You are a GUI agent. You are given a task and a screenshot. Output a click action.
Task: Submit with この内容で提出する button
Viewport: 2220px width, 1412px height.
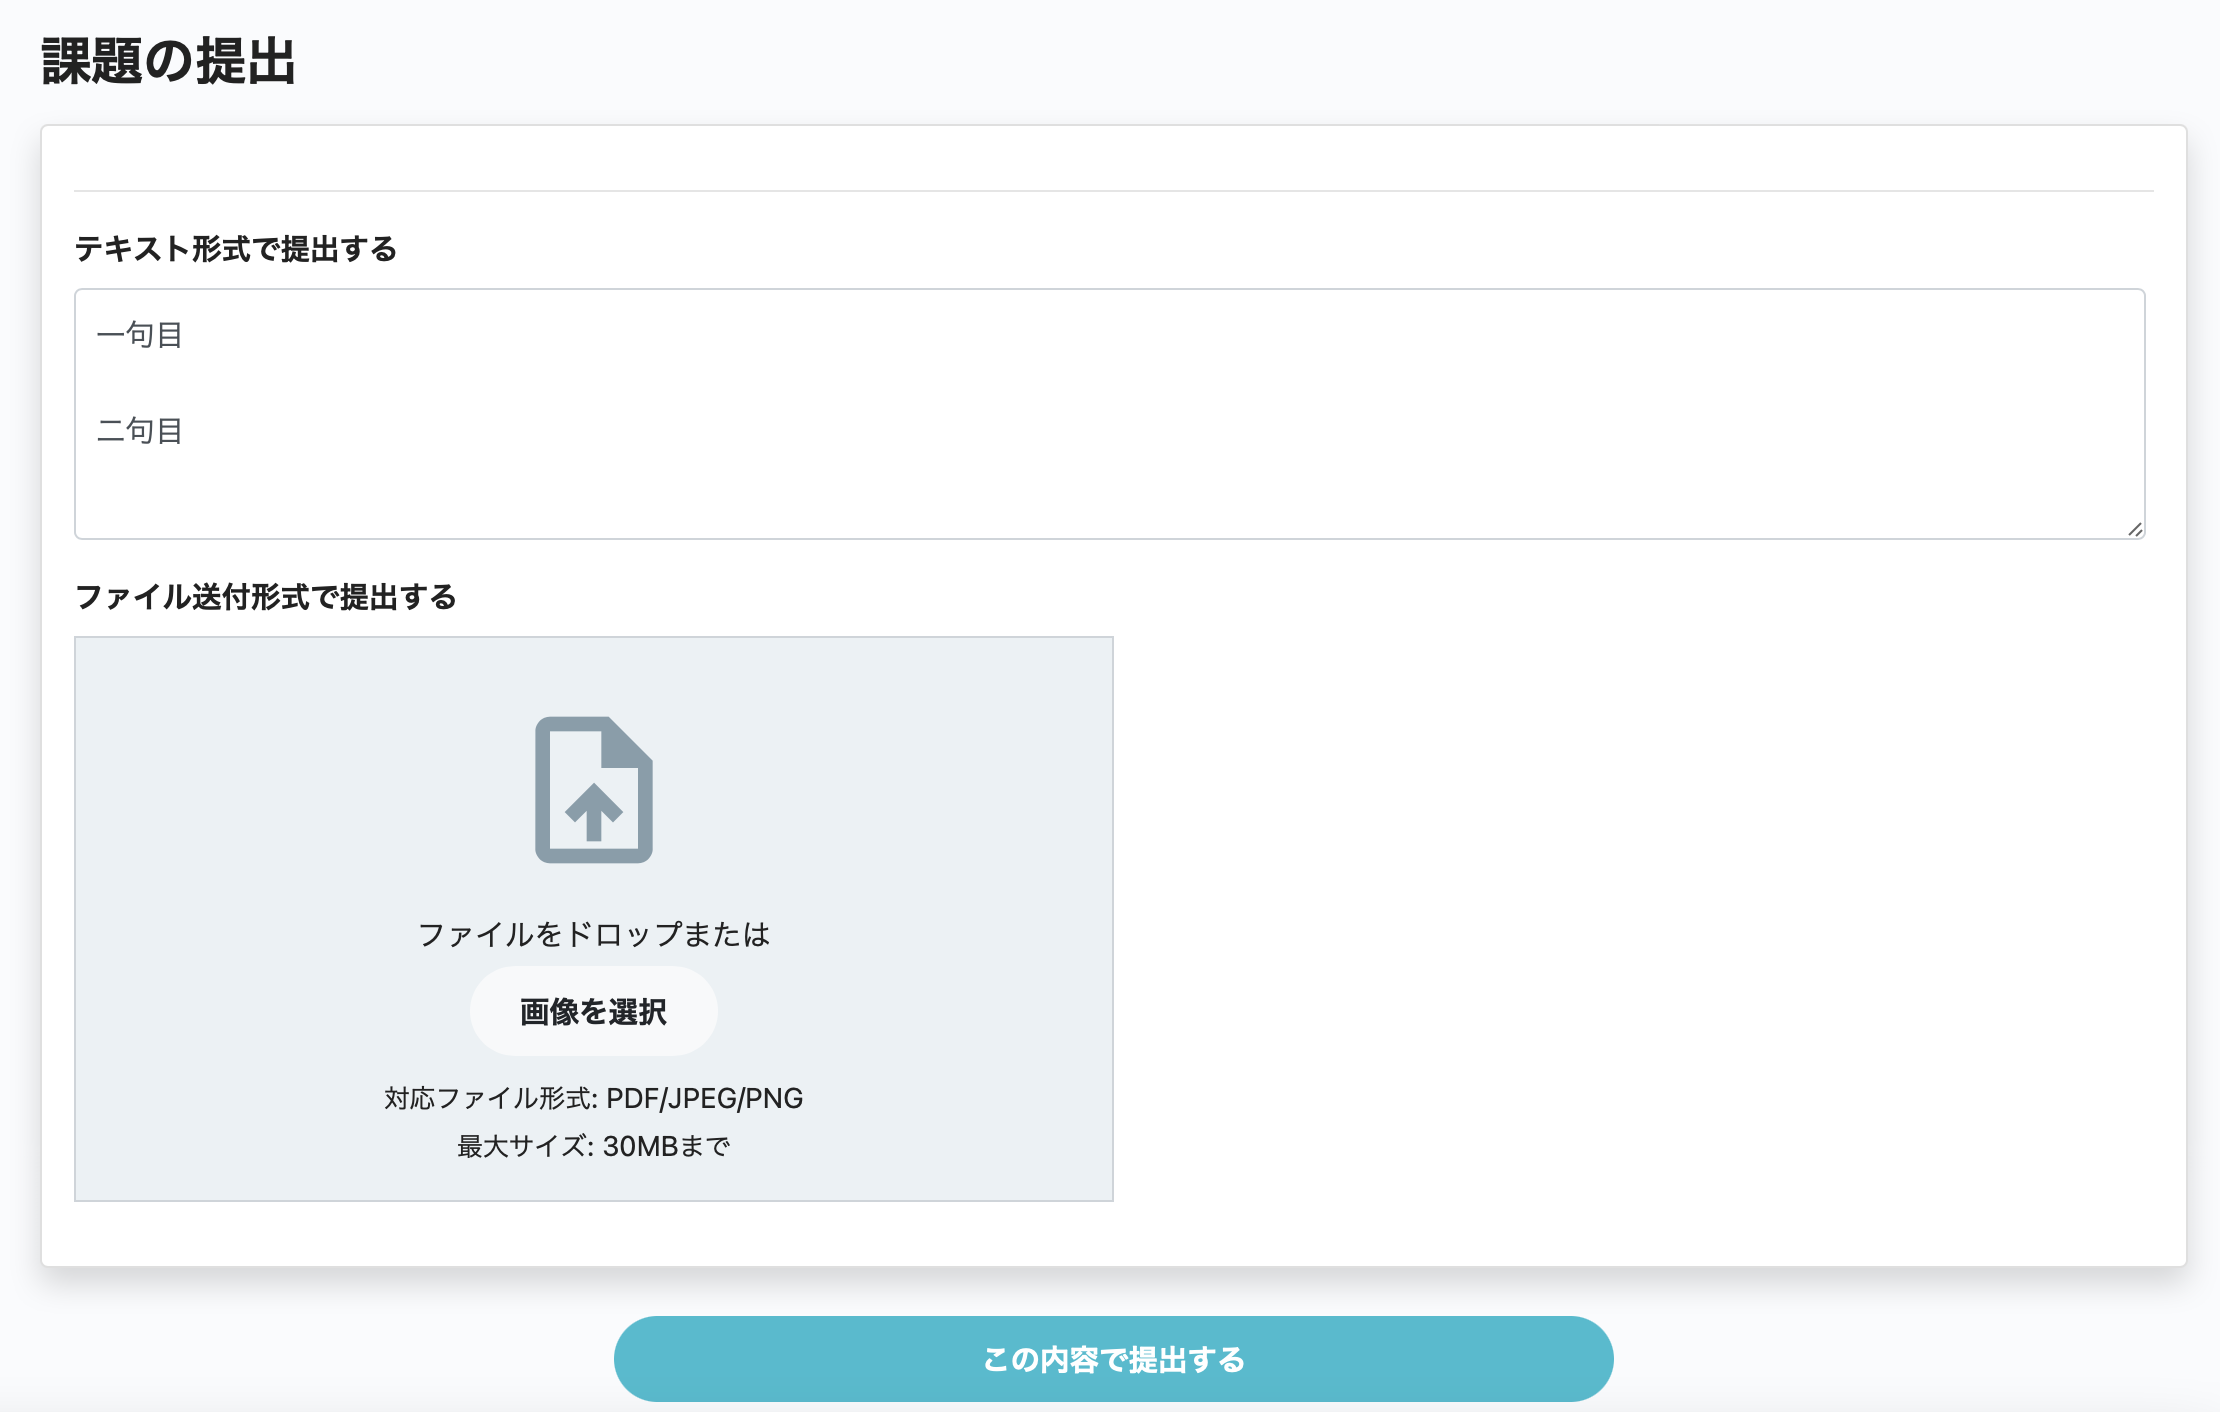1113,1359
